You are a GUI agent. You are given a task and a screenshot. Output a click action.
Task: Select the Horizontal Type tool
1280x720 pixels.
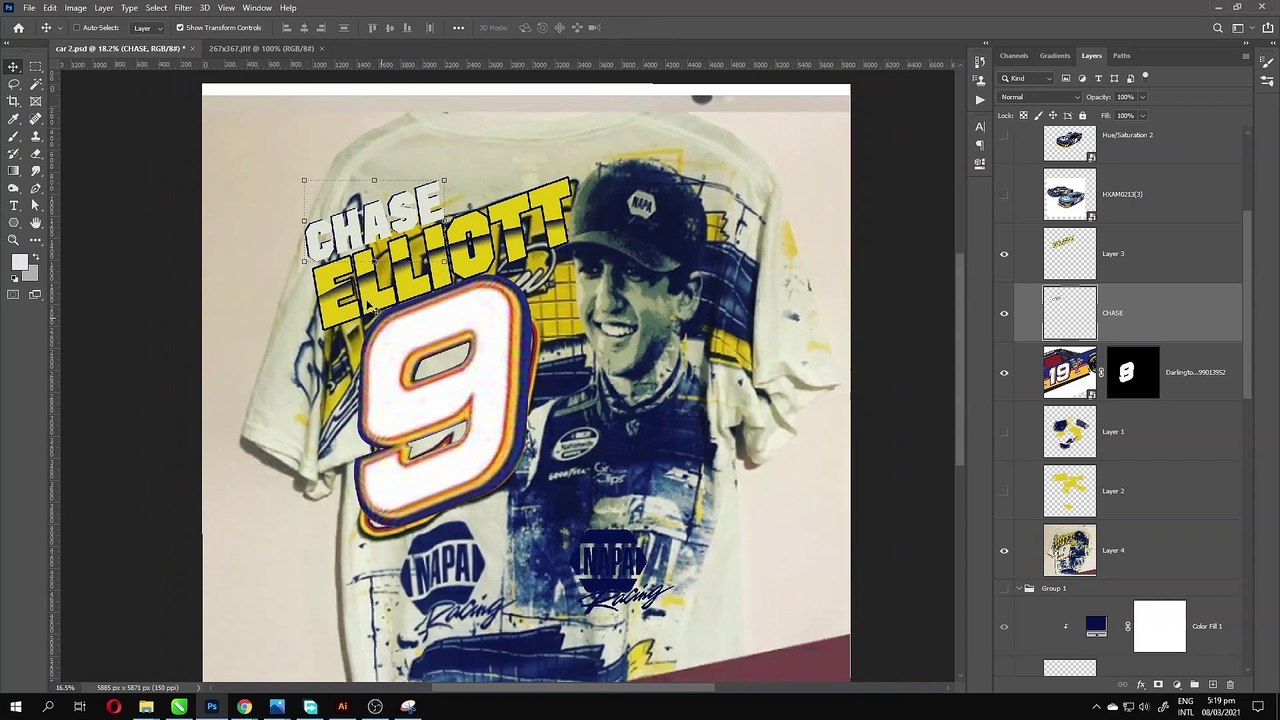tap(14, 205)
